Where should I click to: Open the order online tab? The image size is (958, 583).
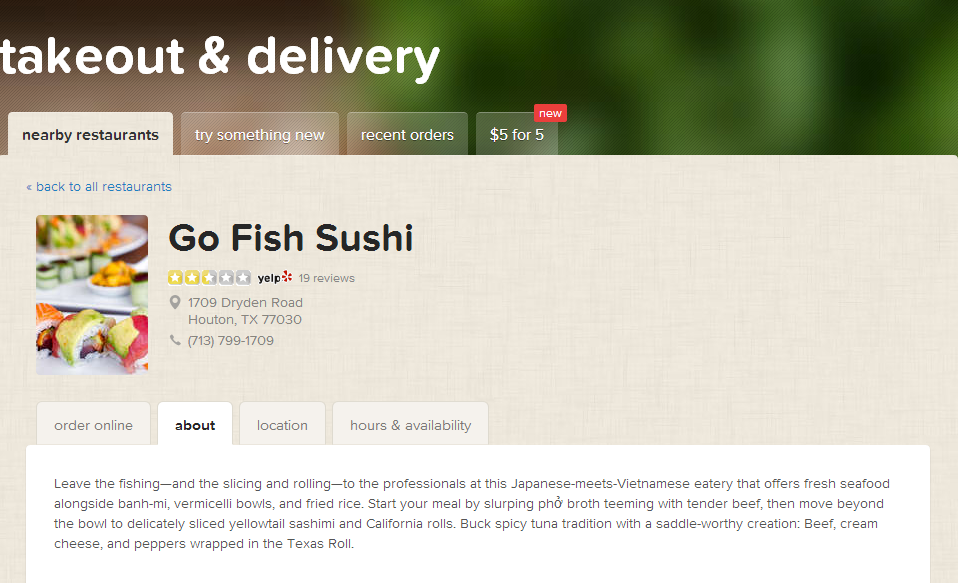pos(93,425)
